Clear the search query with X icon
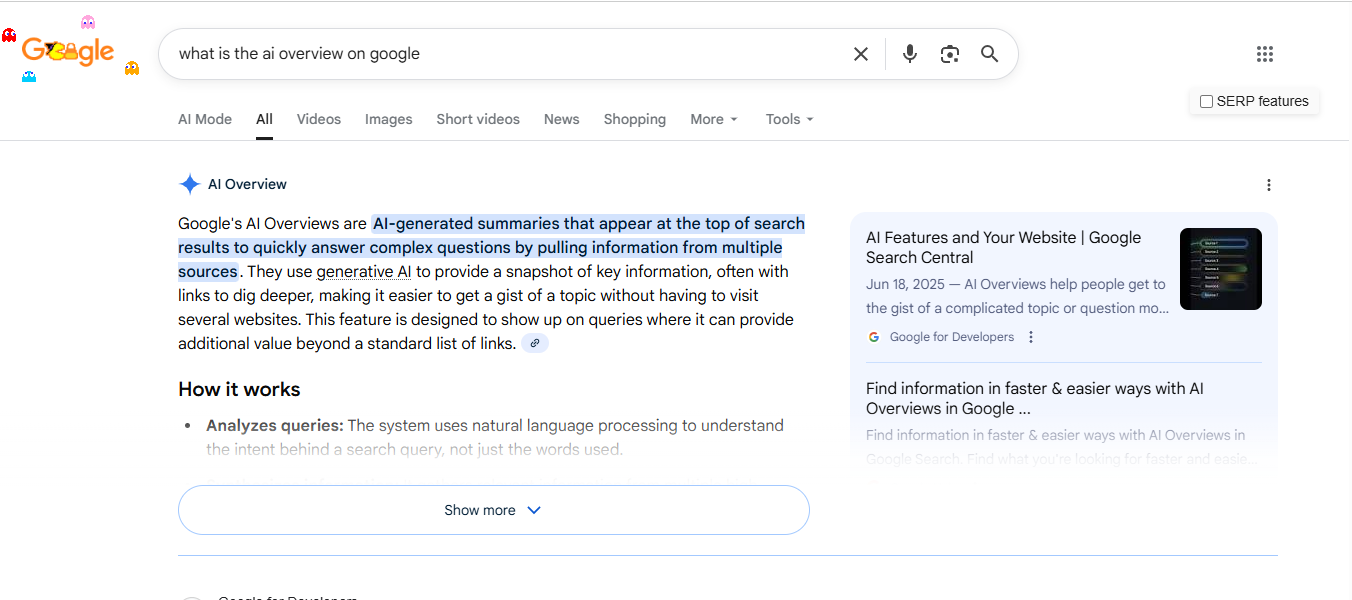Image resolution: width=1352 pixels, height=600 pixels. tap(860, 54)
